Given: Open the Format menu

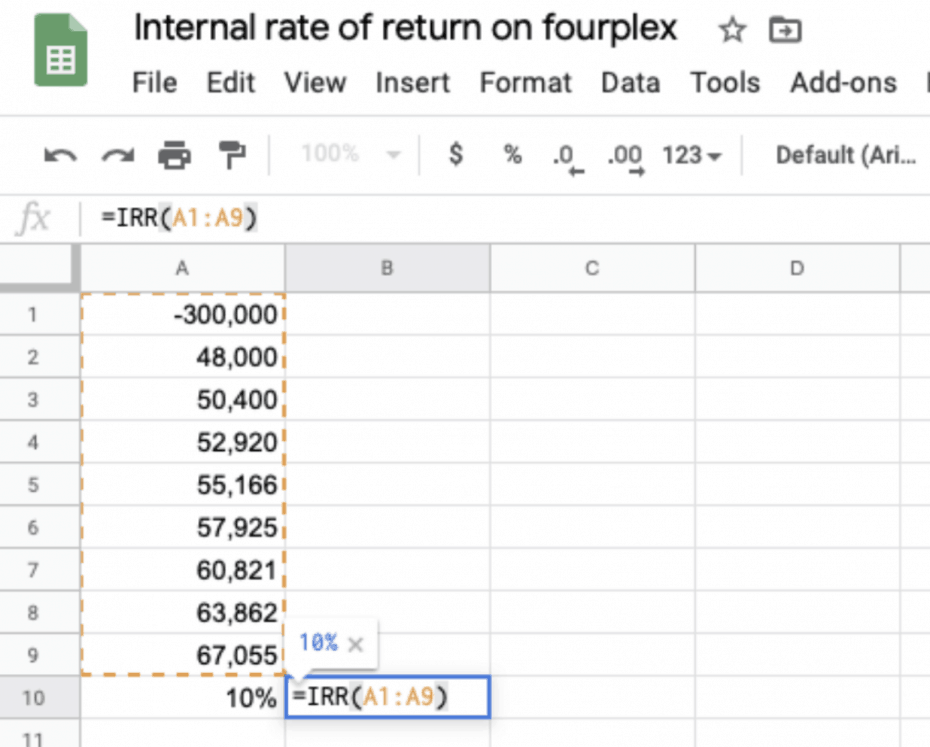Looking at the screenshot, I should coord(525,82).
